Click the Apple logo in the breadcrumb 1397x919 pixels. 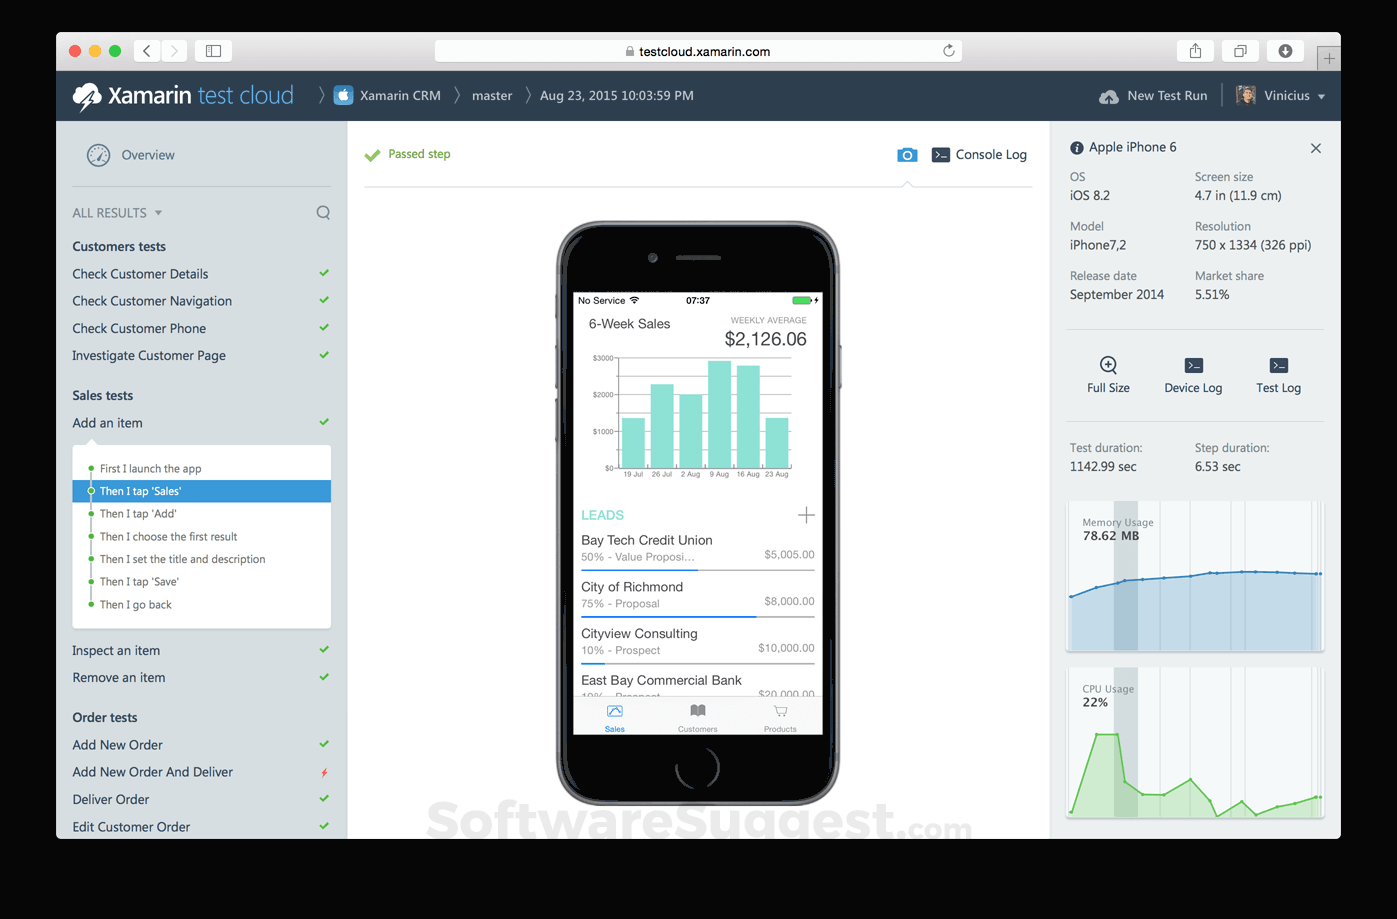[x=343, y=95]
